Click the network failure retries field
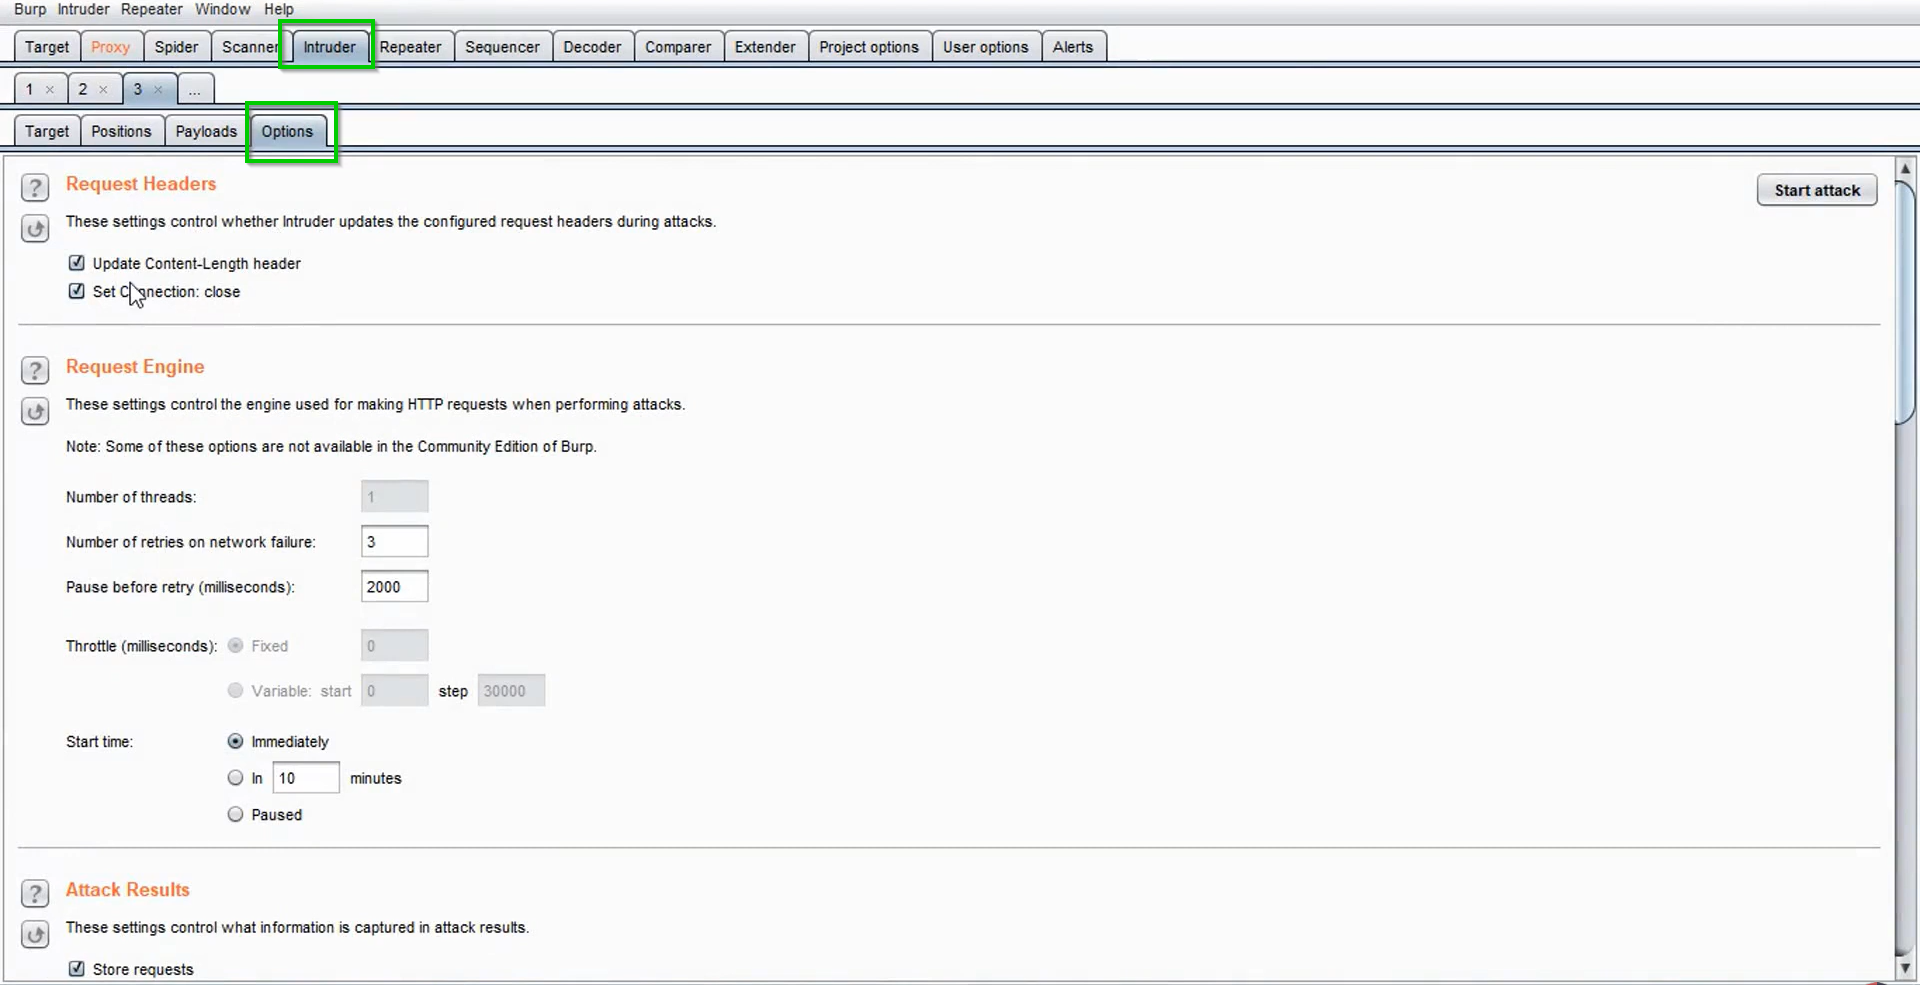The height and width of the screenshot is (985, 1920). 394,541
